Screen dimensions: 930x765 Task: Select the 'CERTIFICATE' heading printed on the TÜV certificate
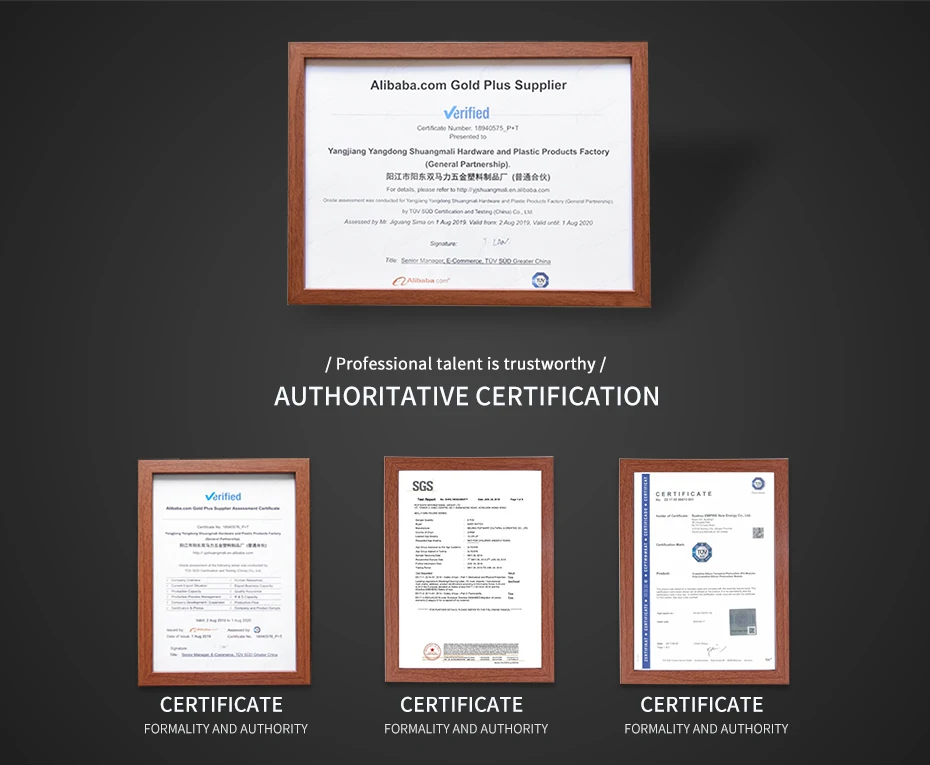(x=684, y=494)
